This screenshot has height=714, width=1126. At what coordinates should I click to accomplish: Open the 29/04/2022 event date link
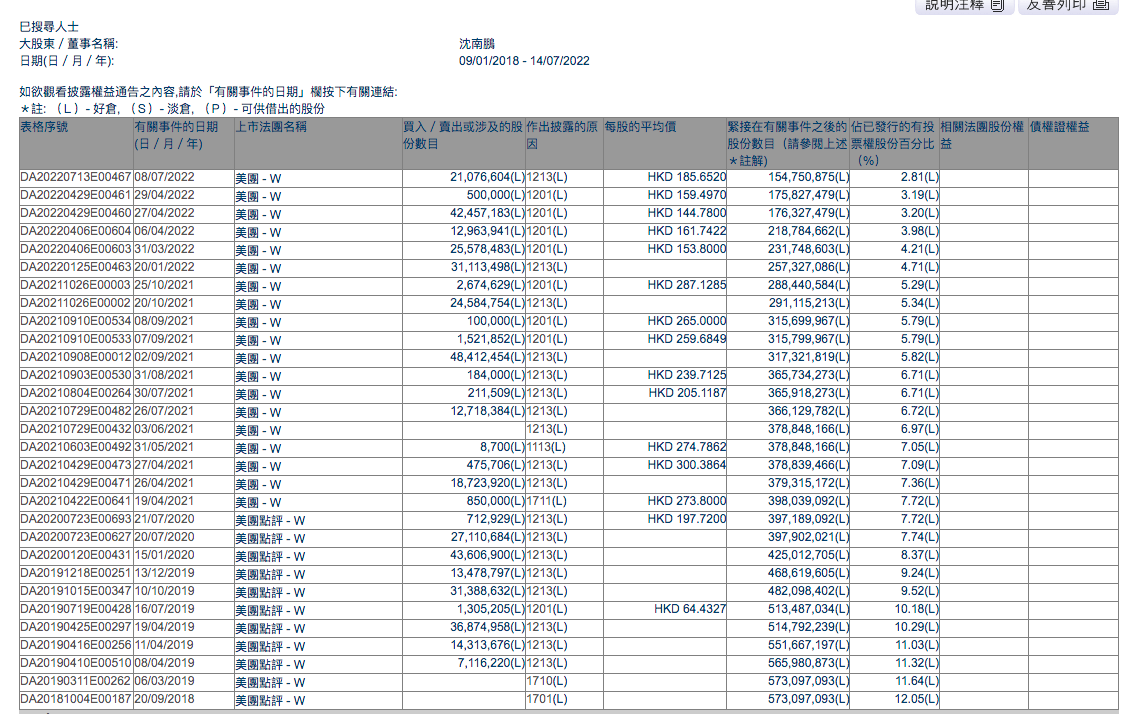(164, 195)
